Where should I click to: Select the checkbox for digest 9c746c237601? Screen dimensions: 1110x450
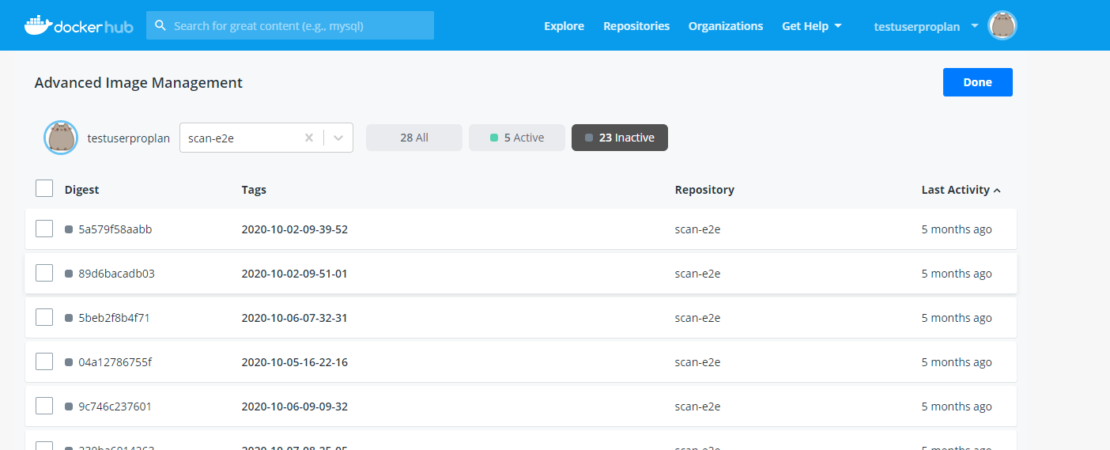pos(44,406)
